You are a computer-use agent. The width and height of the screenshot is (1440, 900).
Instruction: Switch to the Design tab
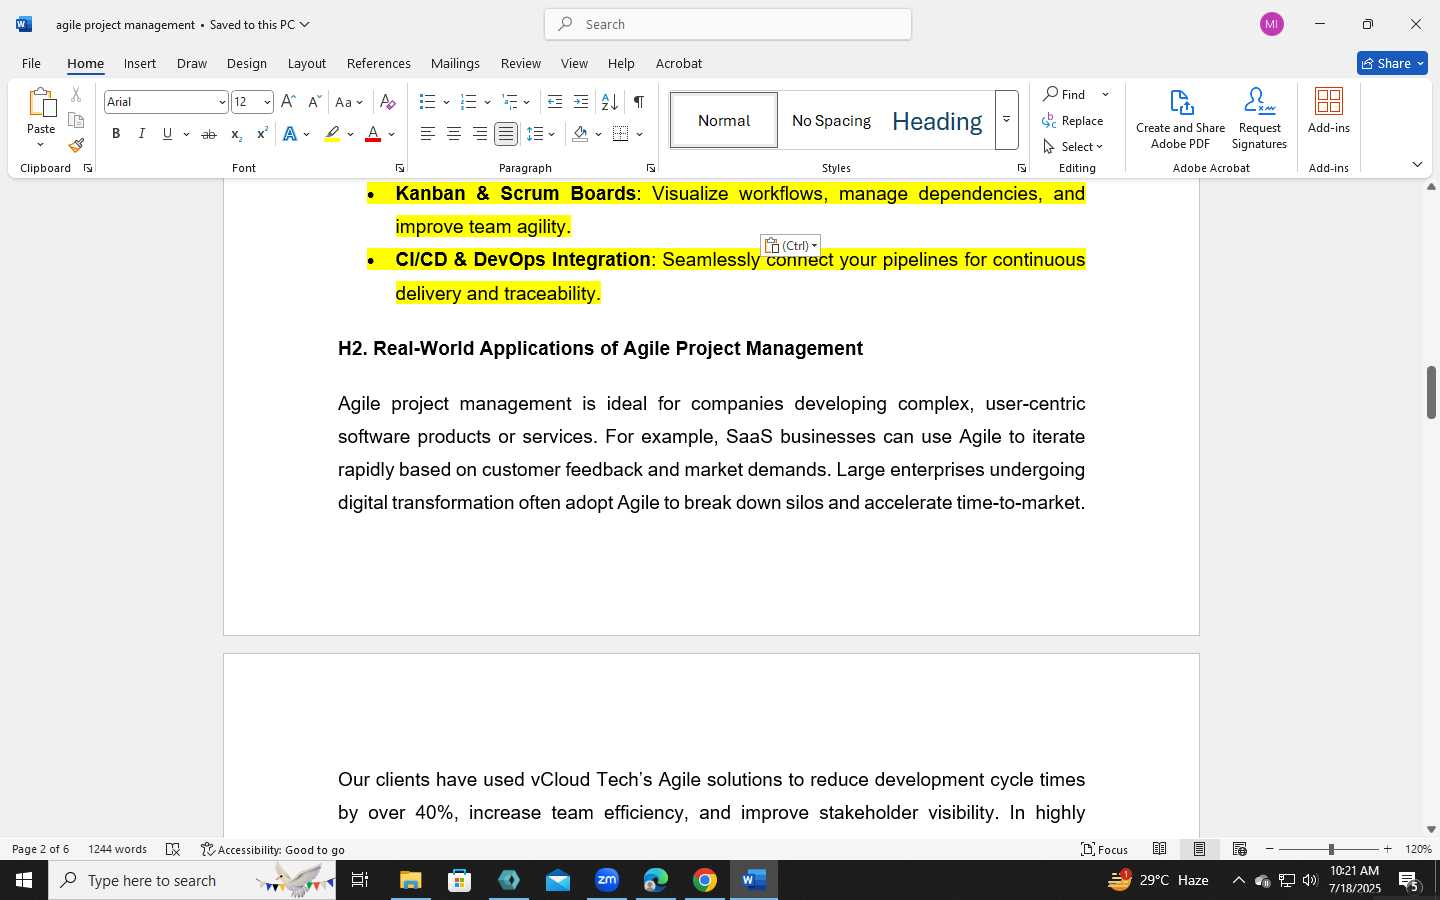[246, 63]
